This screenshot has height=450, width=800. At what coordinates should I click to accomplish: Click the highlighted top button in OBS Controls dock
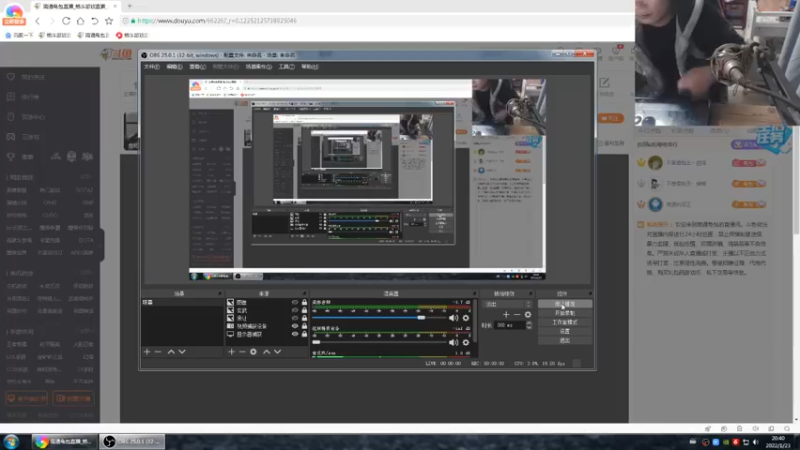pos(565,304)
